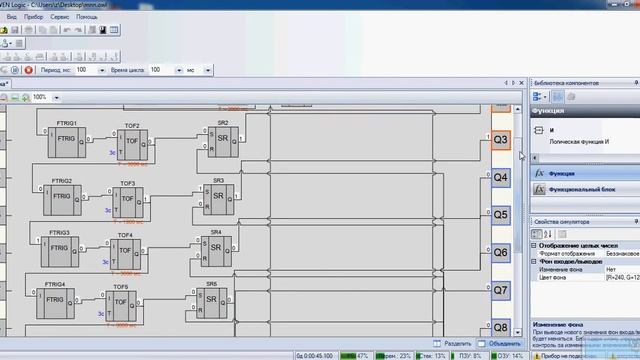This screenshot has width=640, height=360.
Task: Click the library list scroll-left arrow
Action: 535,158
